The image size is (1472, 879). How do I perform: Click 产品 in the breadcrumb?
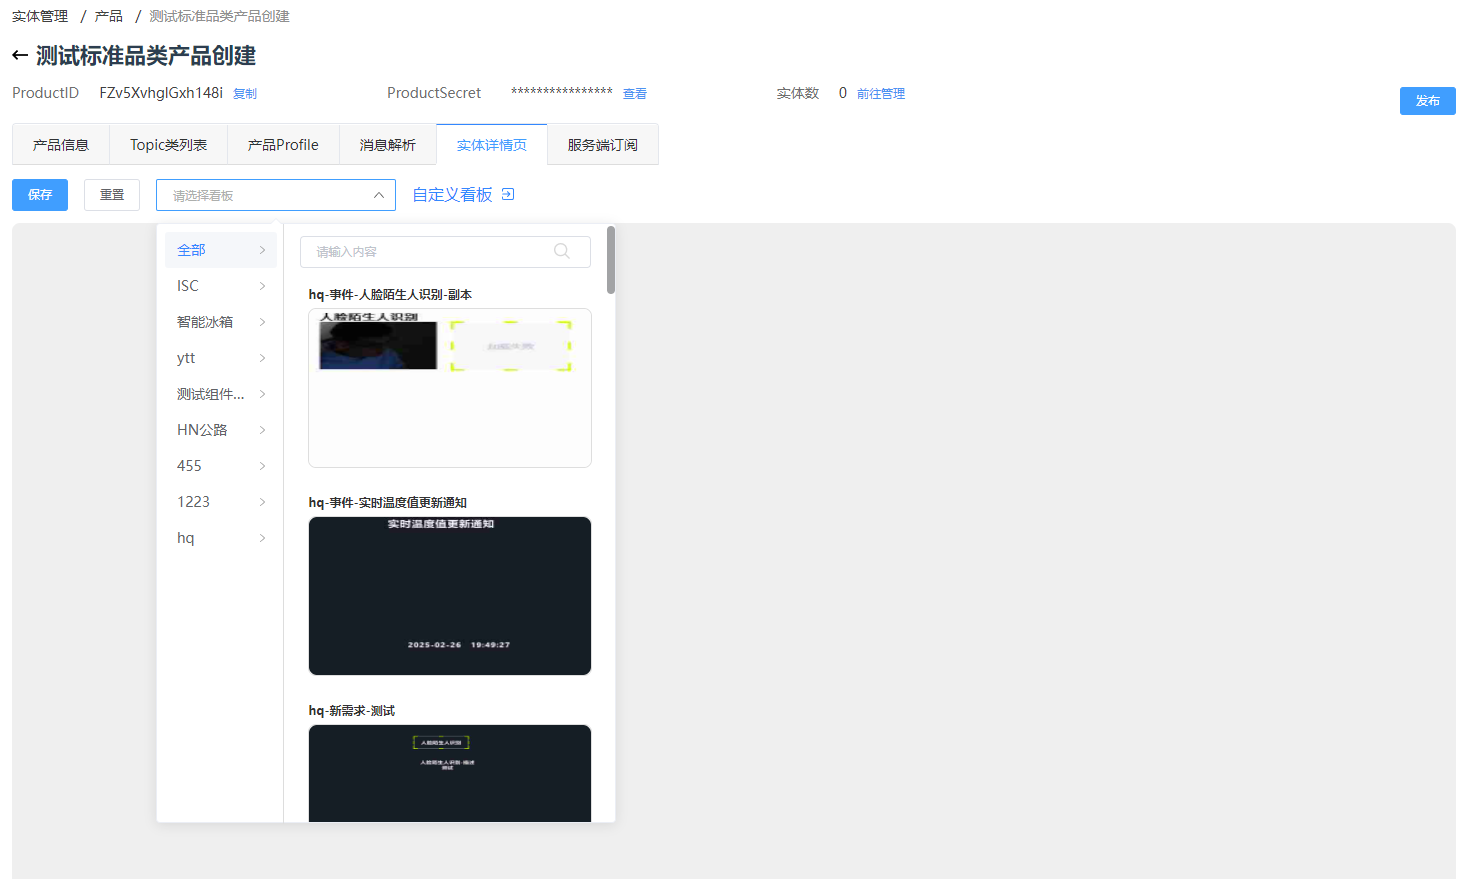point(109,16)
